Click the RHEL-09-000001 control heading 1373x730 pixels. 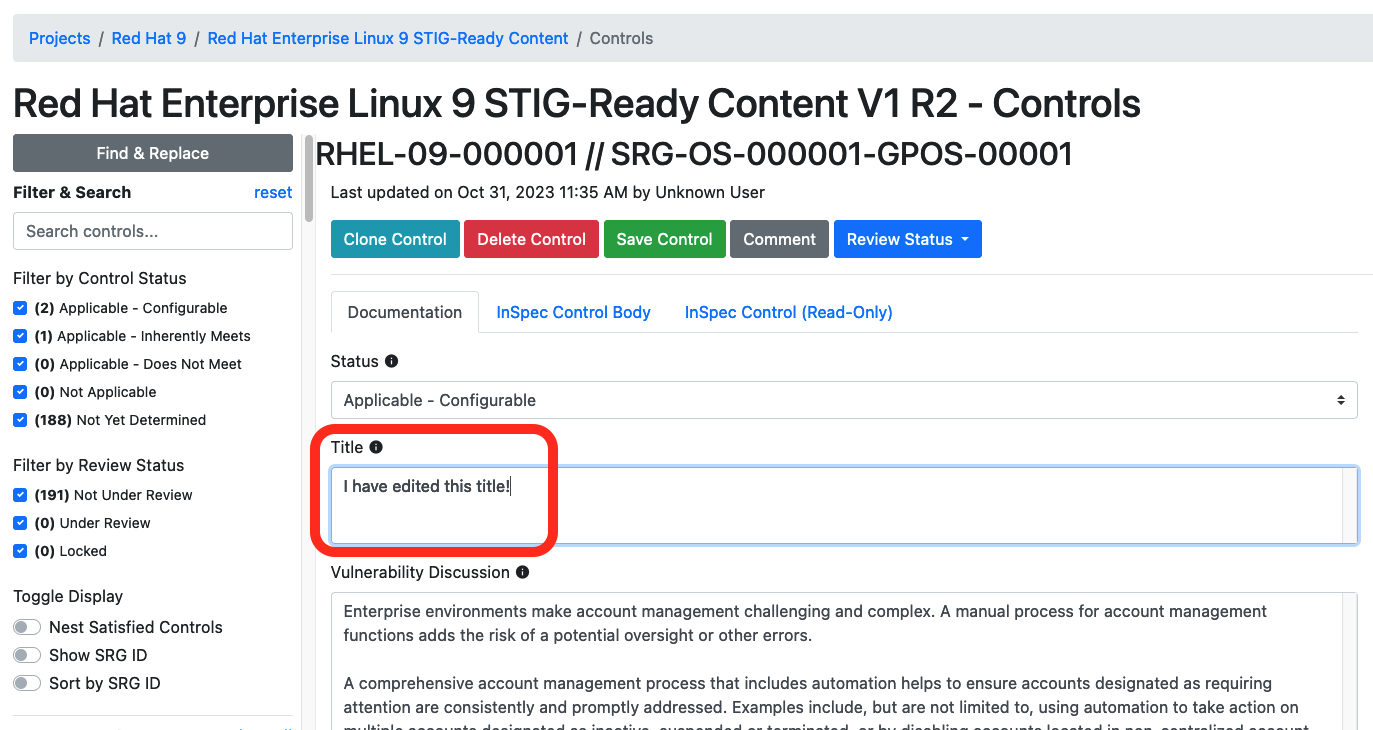(x=694, y=154)
